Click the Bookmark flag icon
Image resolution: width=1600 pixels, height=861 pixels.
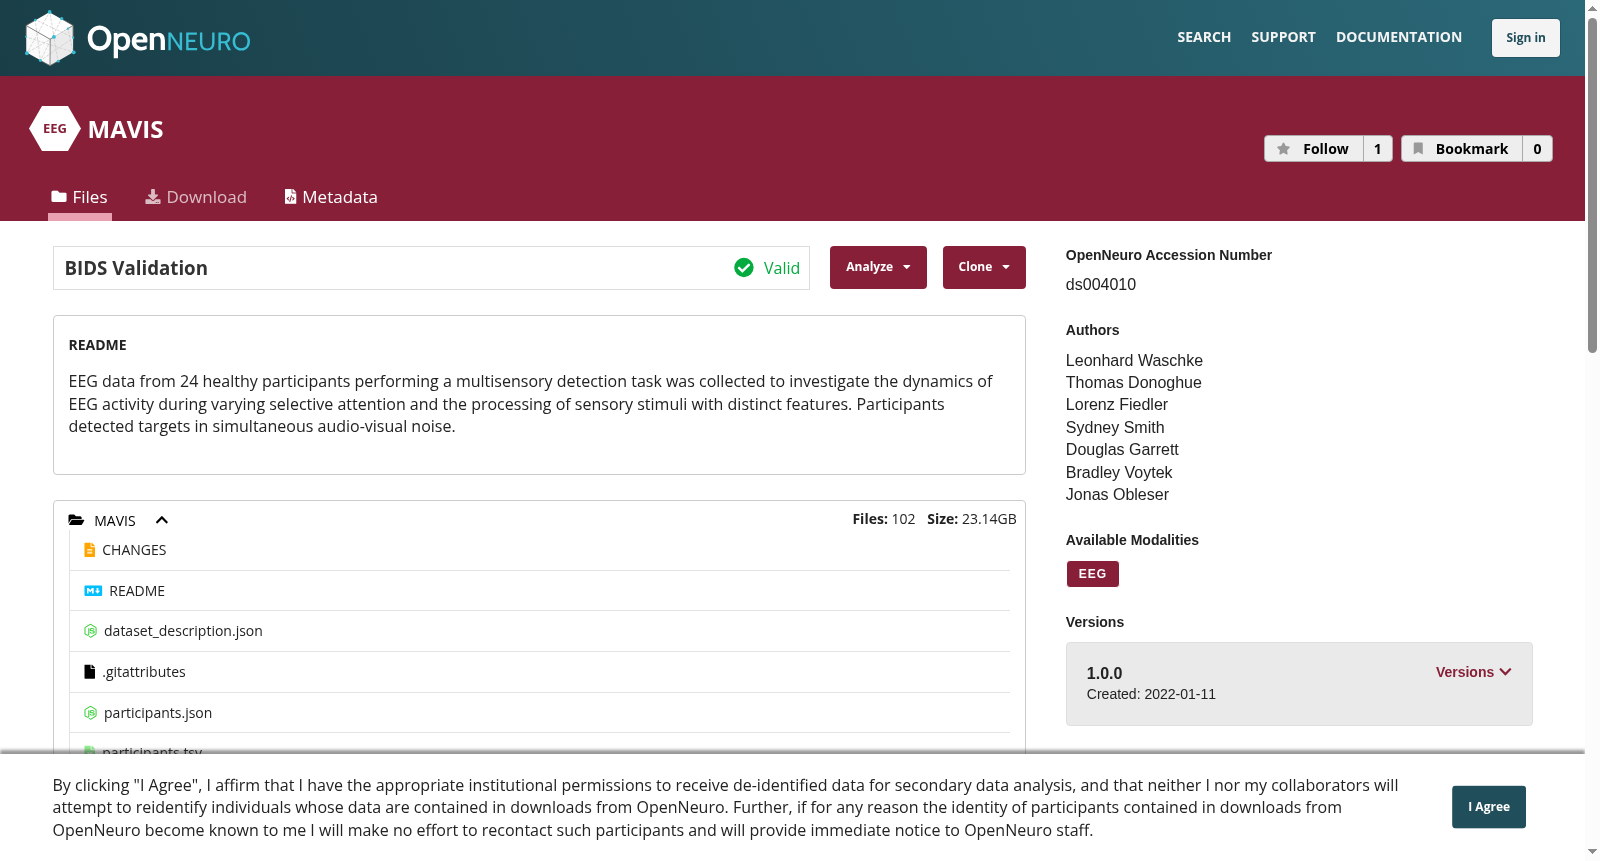(x=1418, y=149)
